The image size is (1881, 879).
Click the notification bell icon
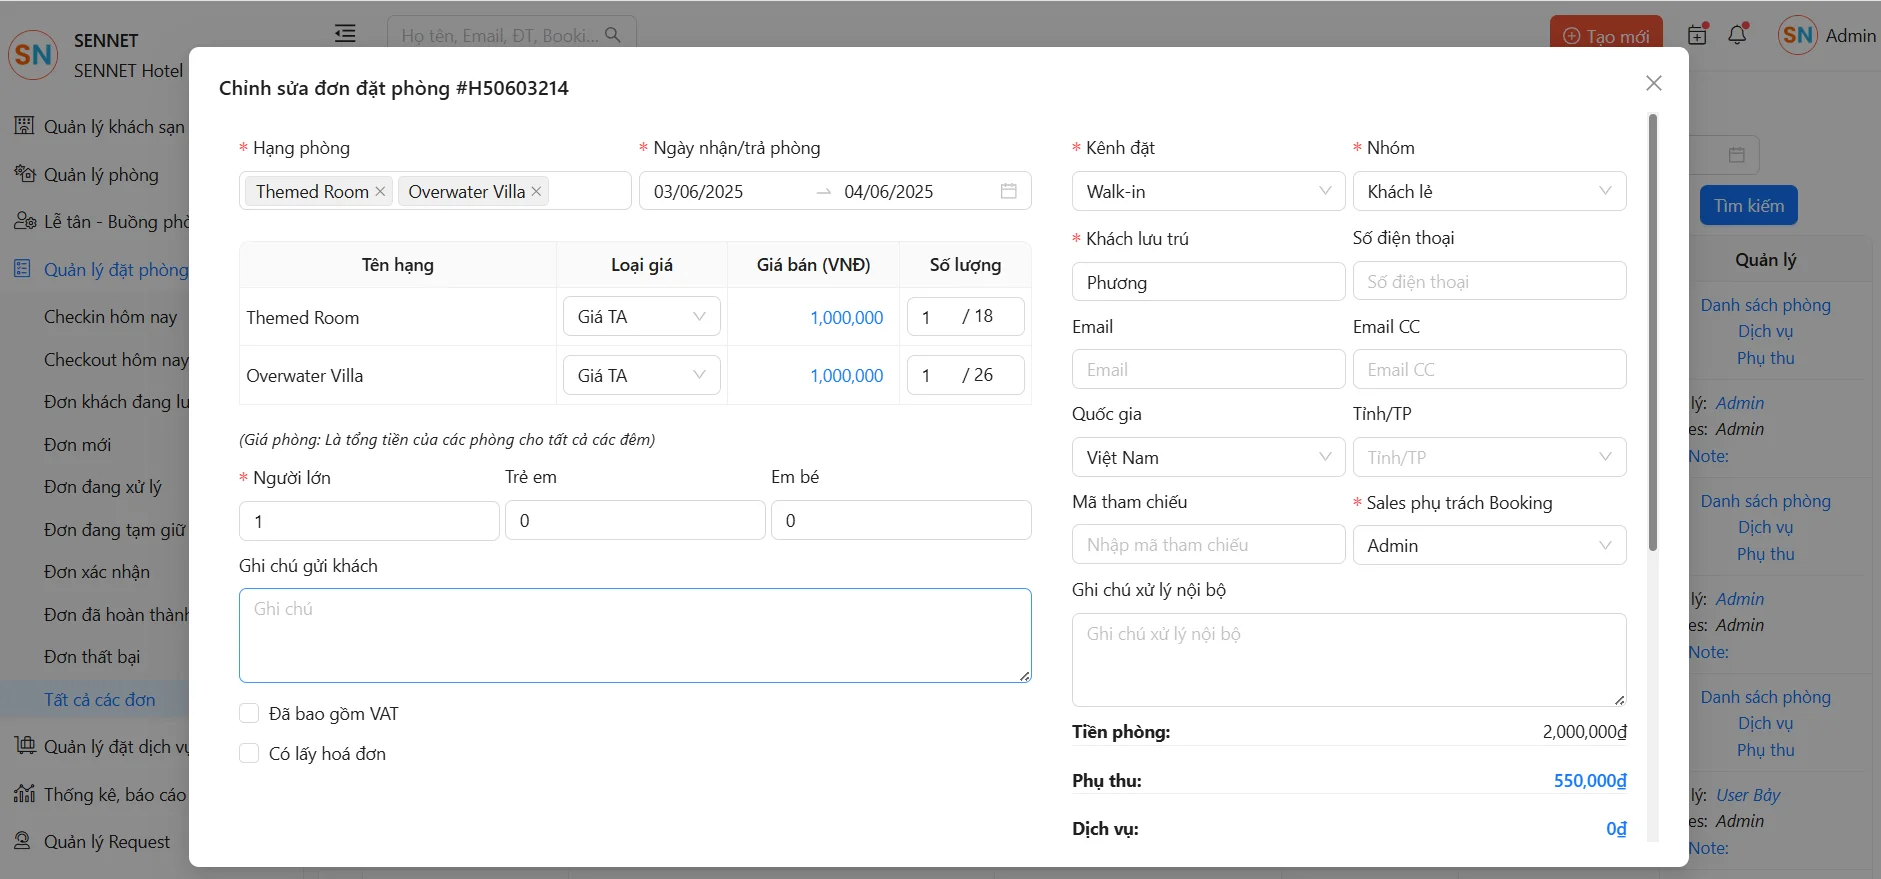(1738, 35)
